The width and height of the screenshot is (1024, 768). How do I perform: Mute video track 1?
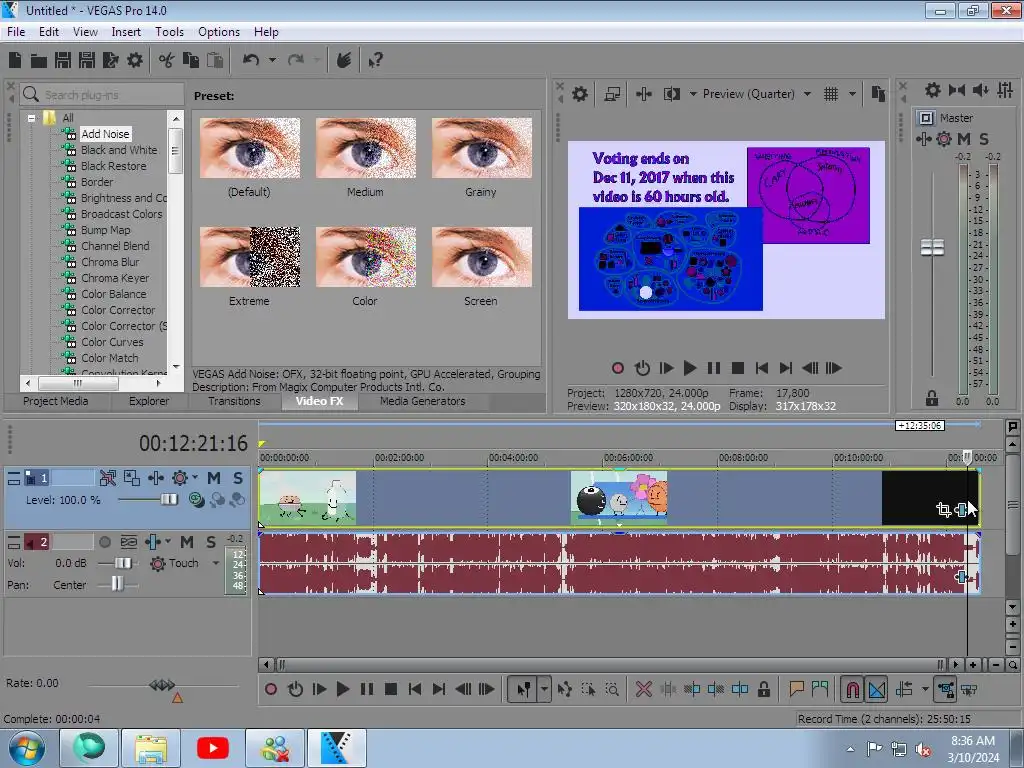(214, 478)
